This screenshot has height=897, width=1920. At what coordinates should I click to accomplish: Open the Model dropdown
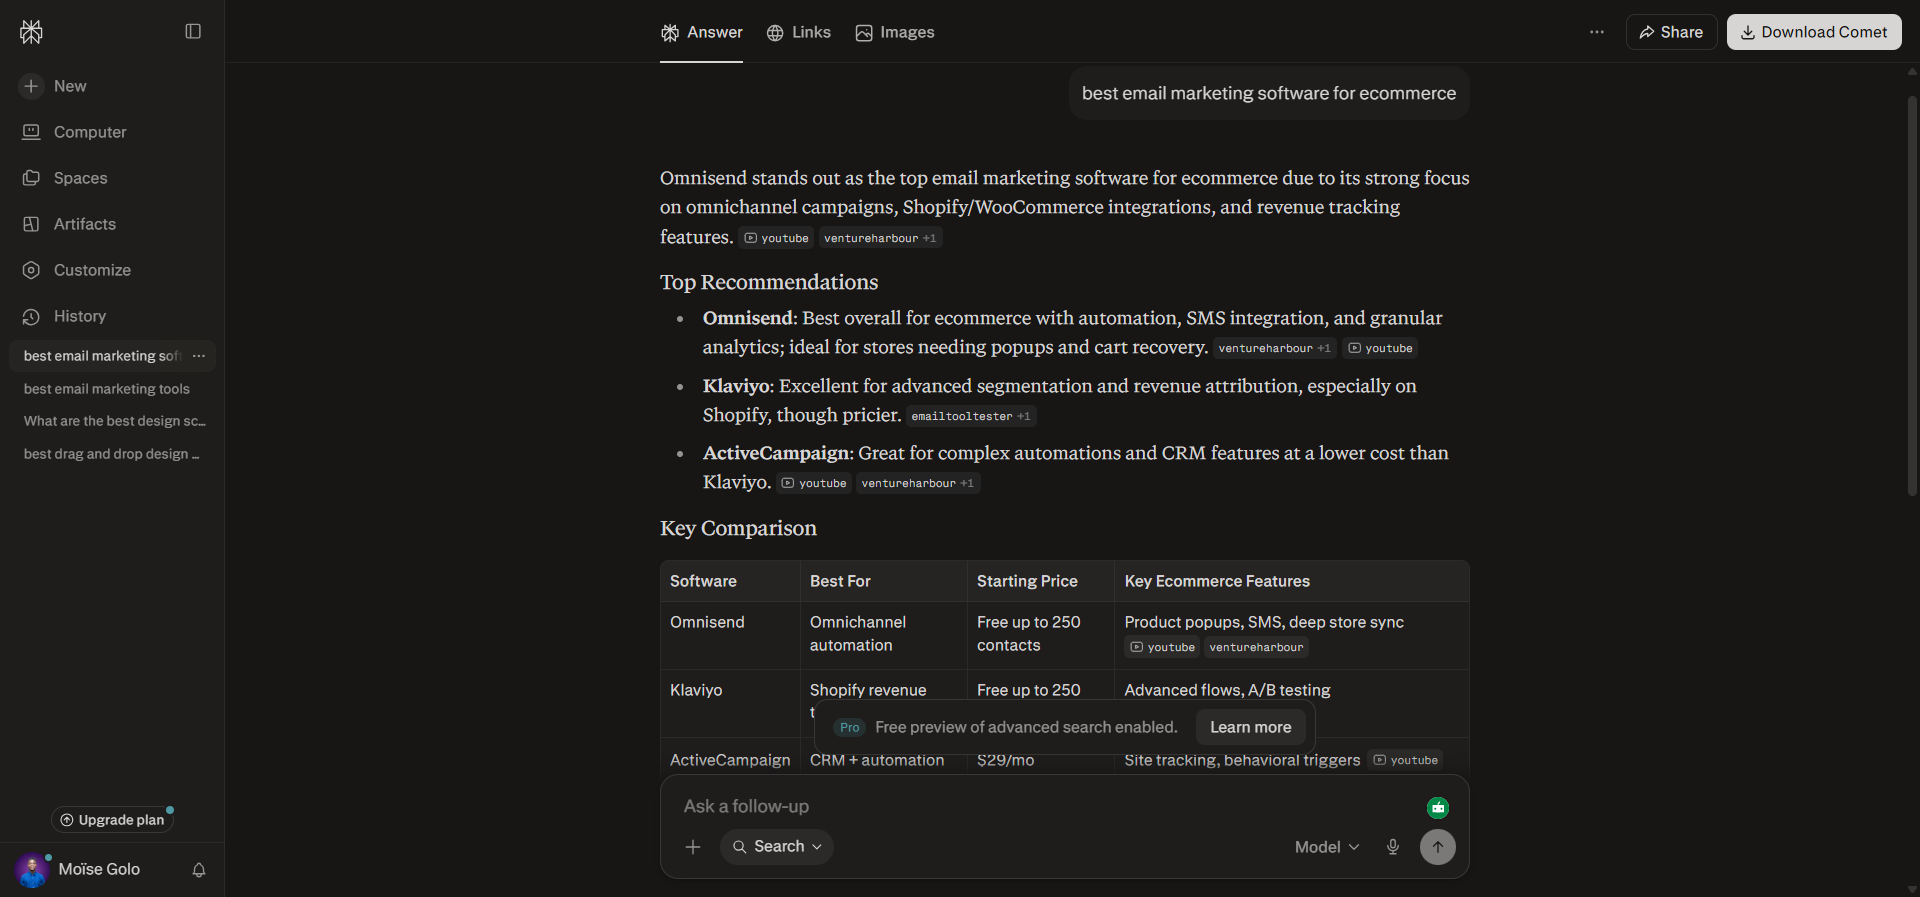1327,847
